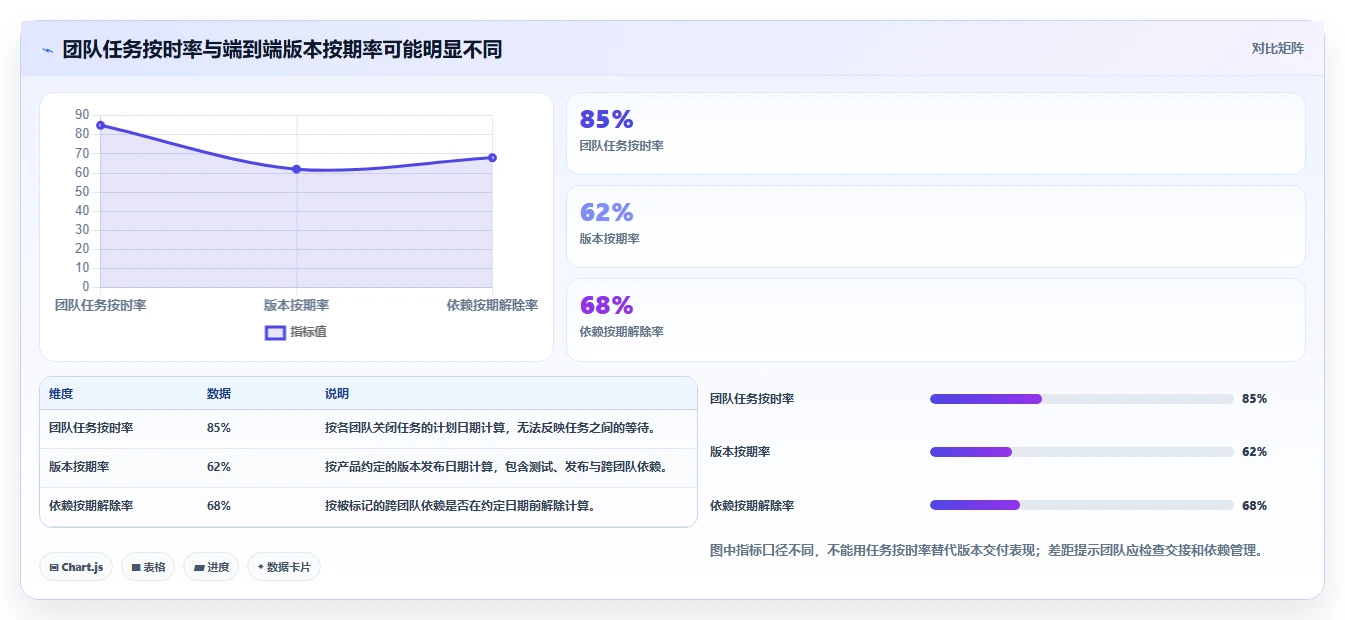Click the 版本按期率 progress bar
The height and width of the screenshot is (620, 1345).
click(x=1082, y=452)
